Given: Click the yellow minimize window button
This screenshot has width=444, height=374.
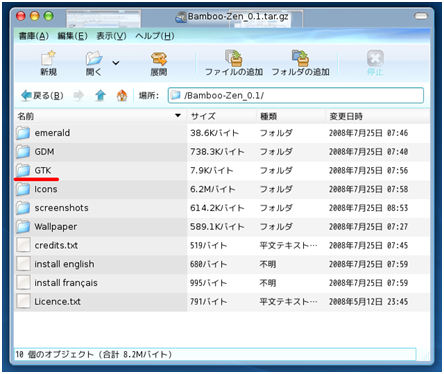Looking at the screenshot, I should click(x=35, y=16).
